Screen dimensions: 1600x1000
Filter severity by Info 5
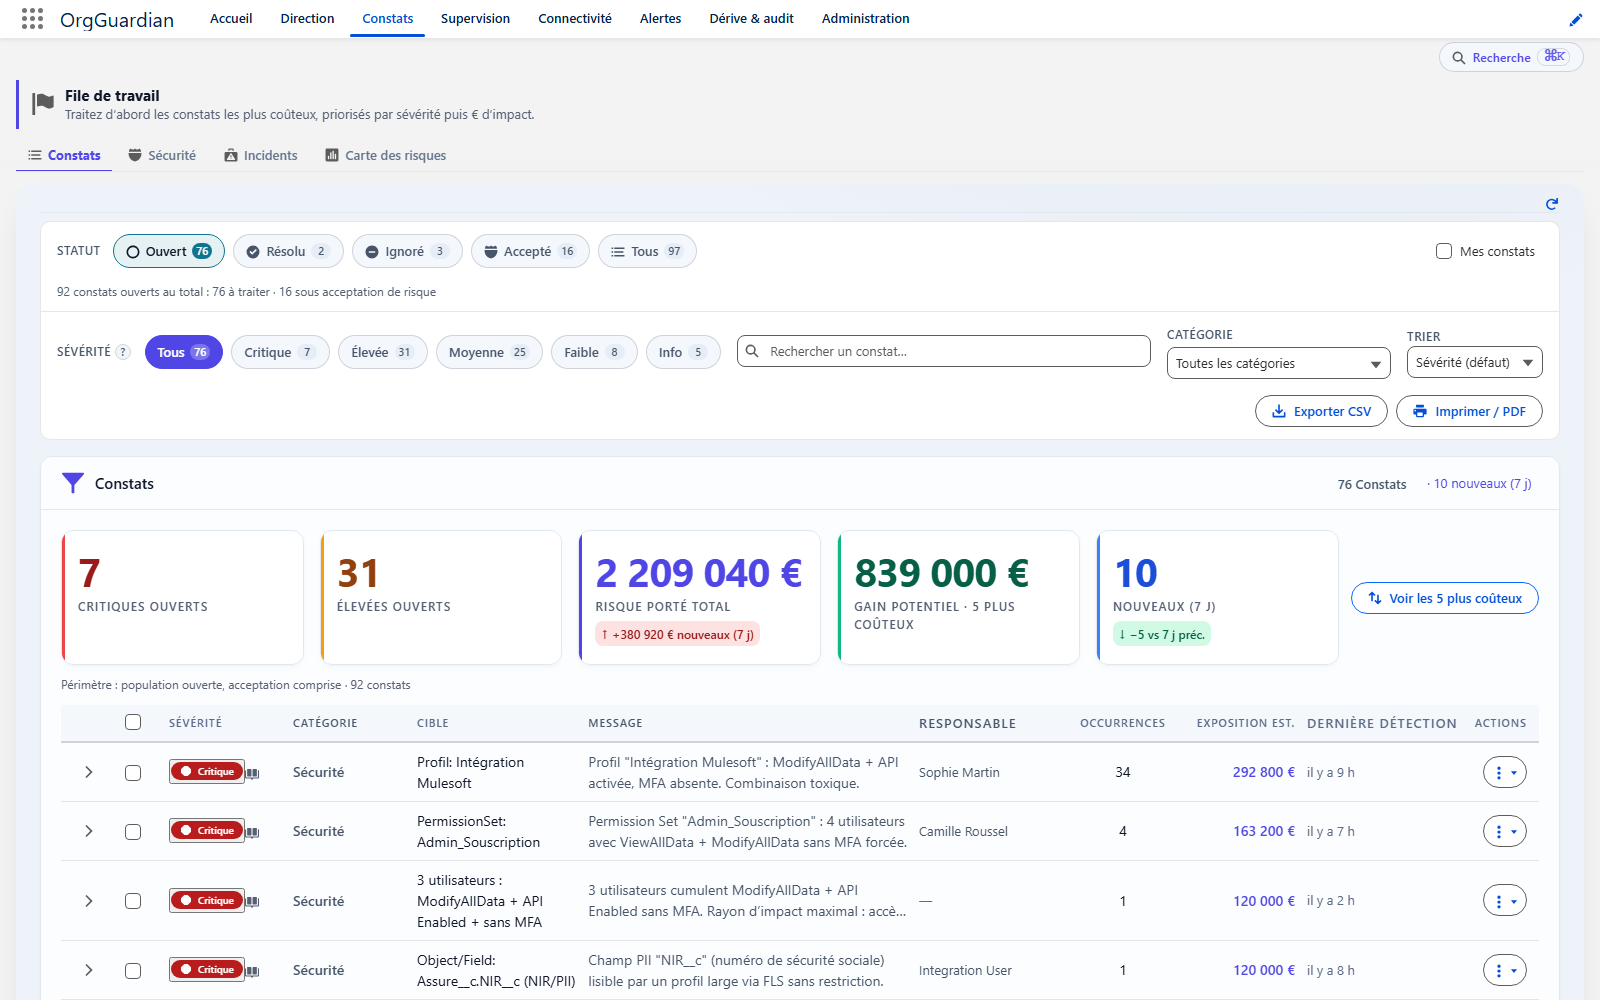click(683, 352)
